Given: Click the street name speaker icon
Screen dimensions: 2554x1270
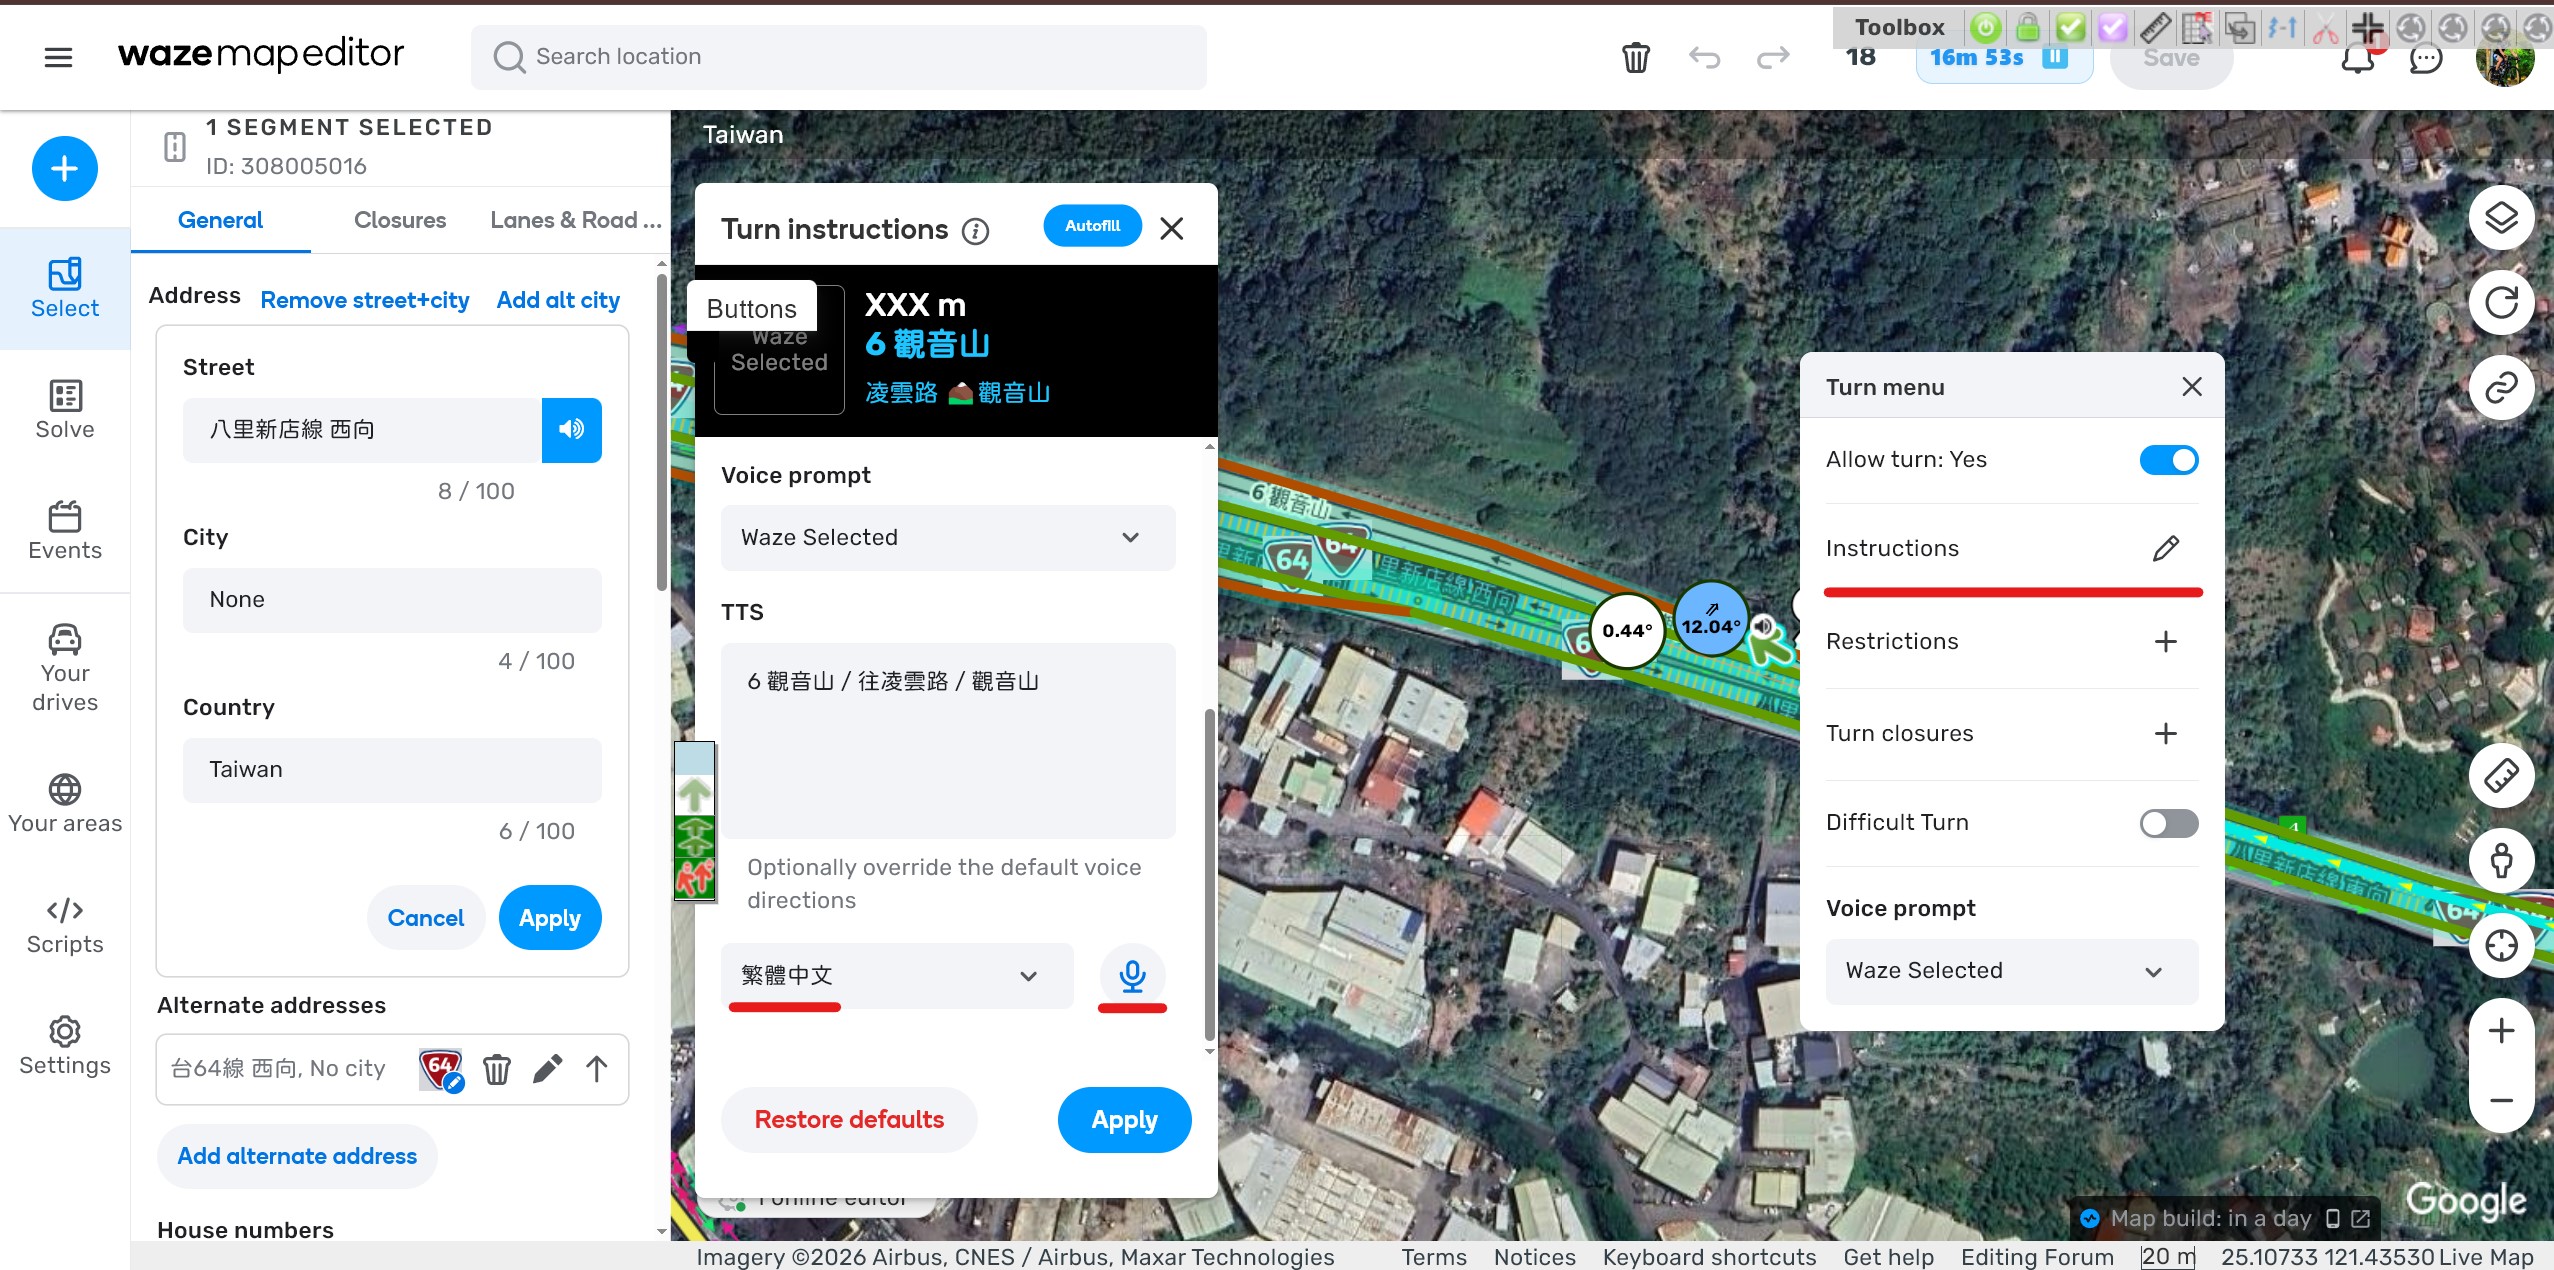Looking at the screenshot, I should (x=571, y=430).
